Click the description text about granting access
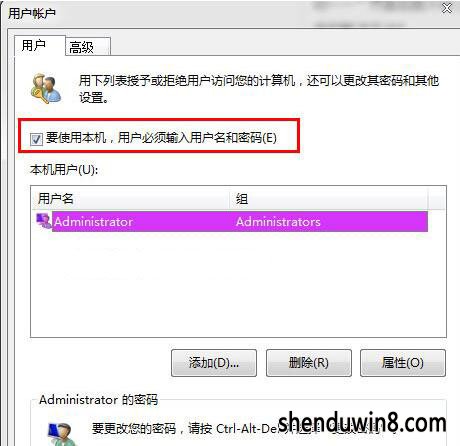Screen dimensions: 460x446 [259, 89]
